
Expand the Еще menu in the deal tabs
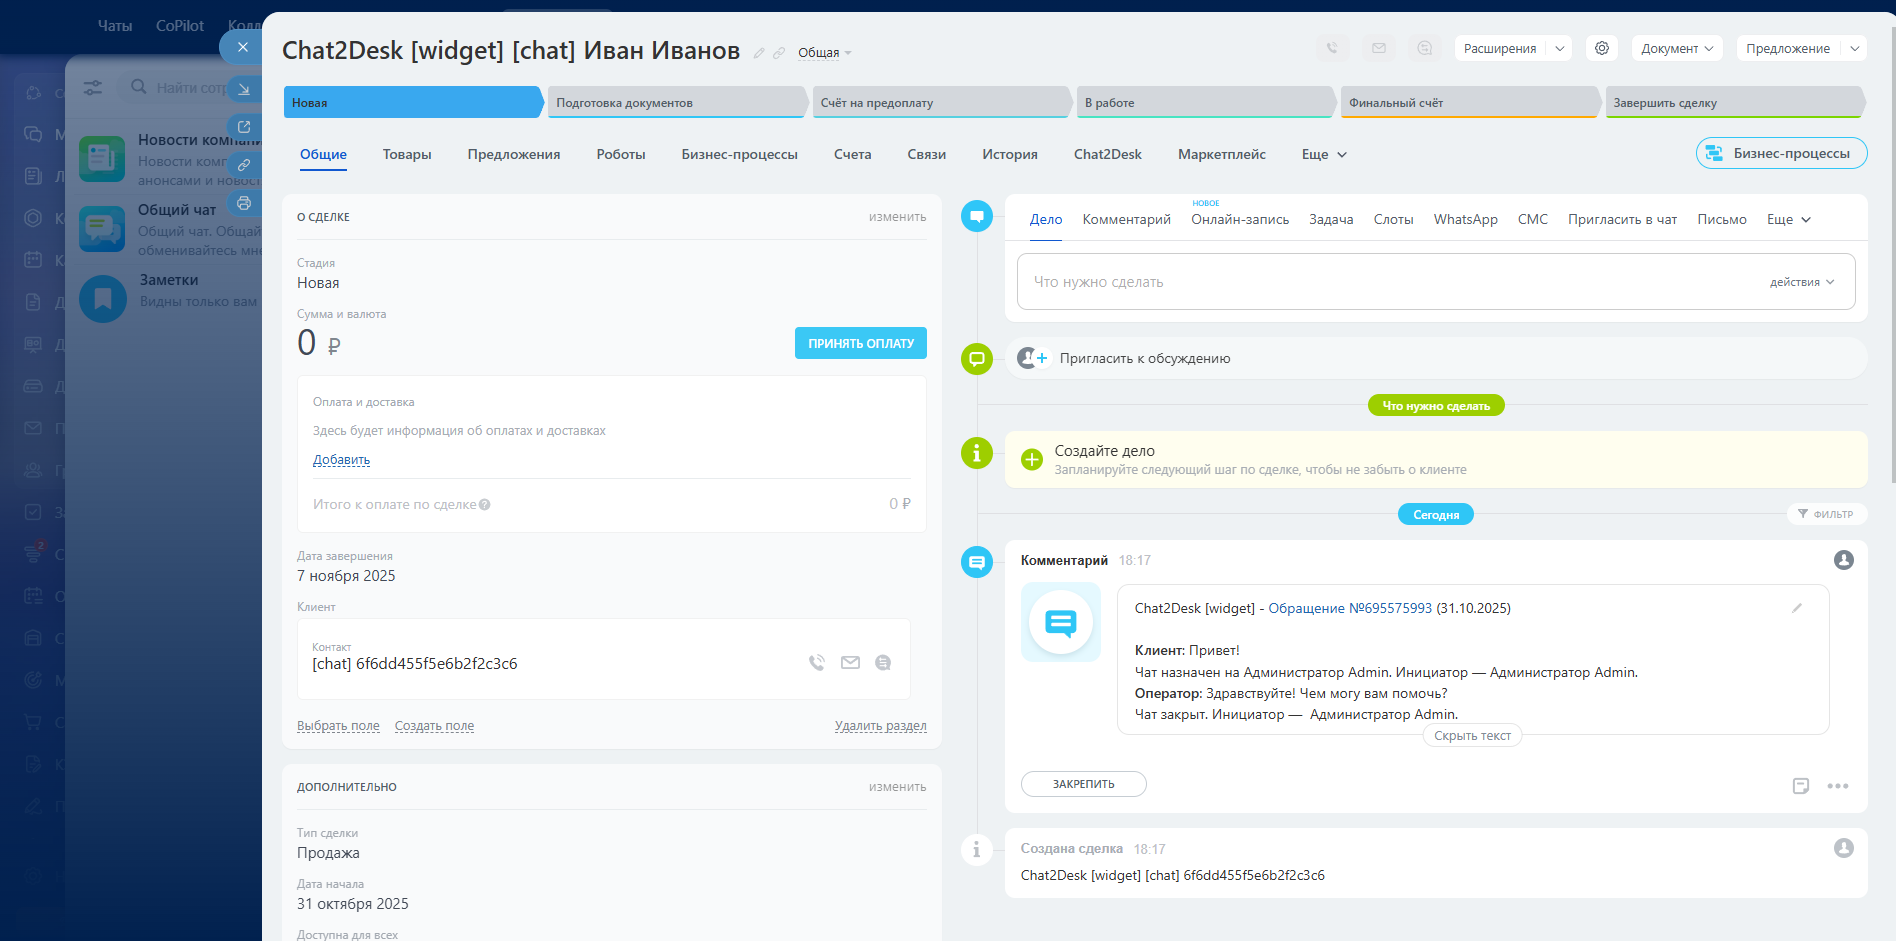click(1324, 155)
